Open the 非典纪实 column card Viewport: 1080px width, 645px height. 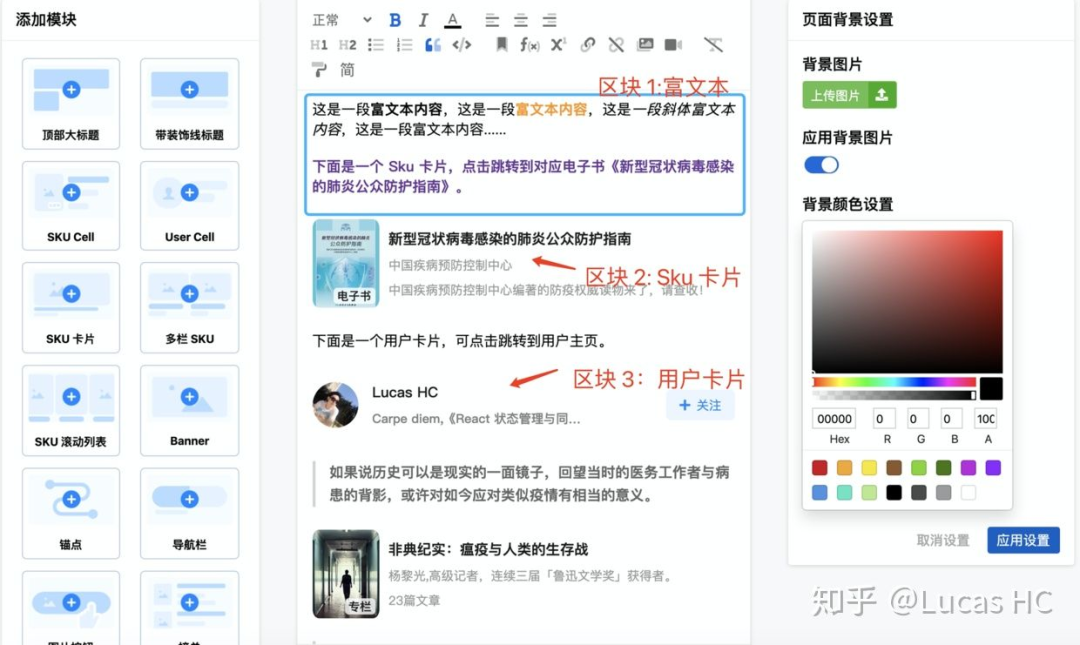coord(525,574)
